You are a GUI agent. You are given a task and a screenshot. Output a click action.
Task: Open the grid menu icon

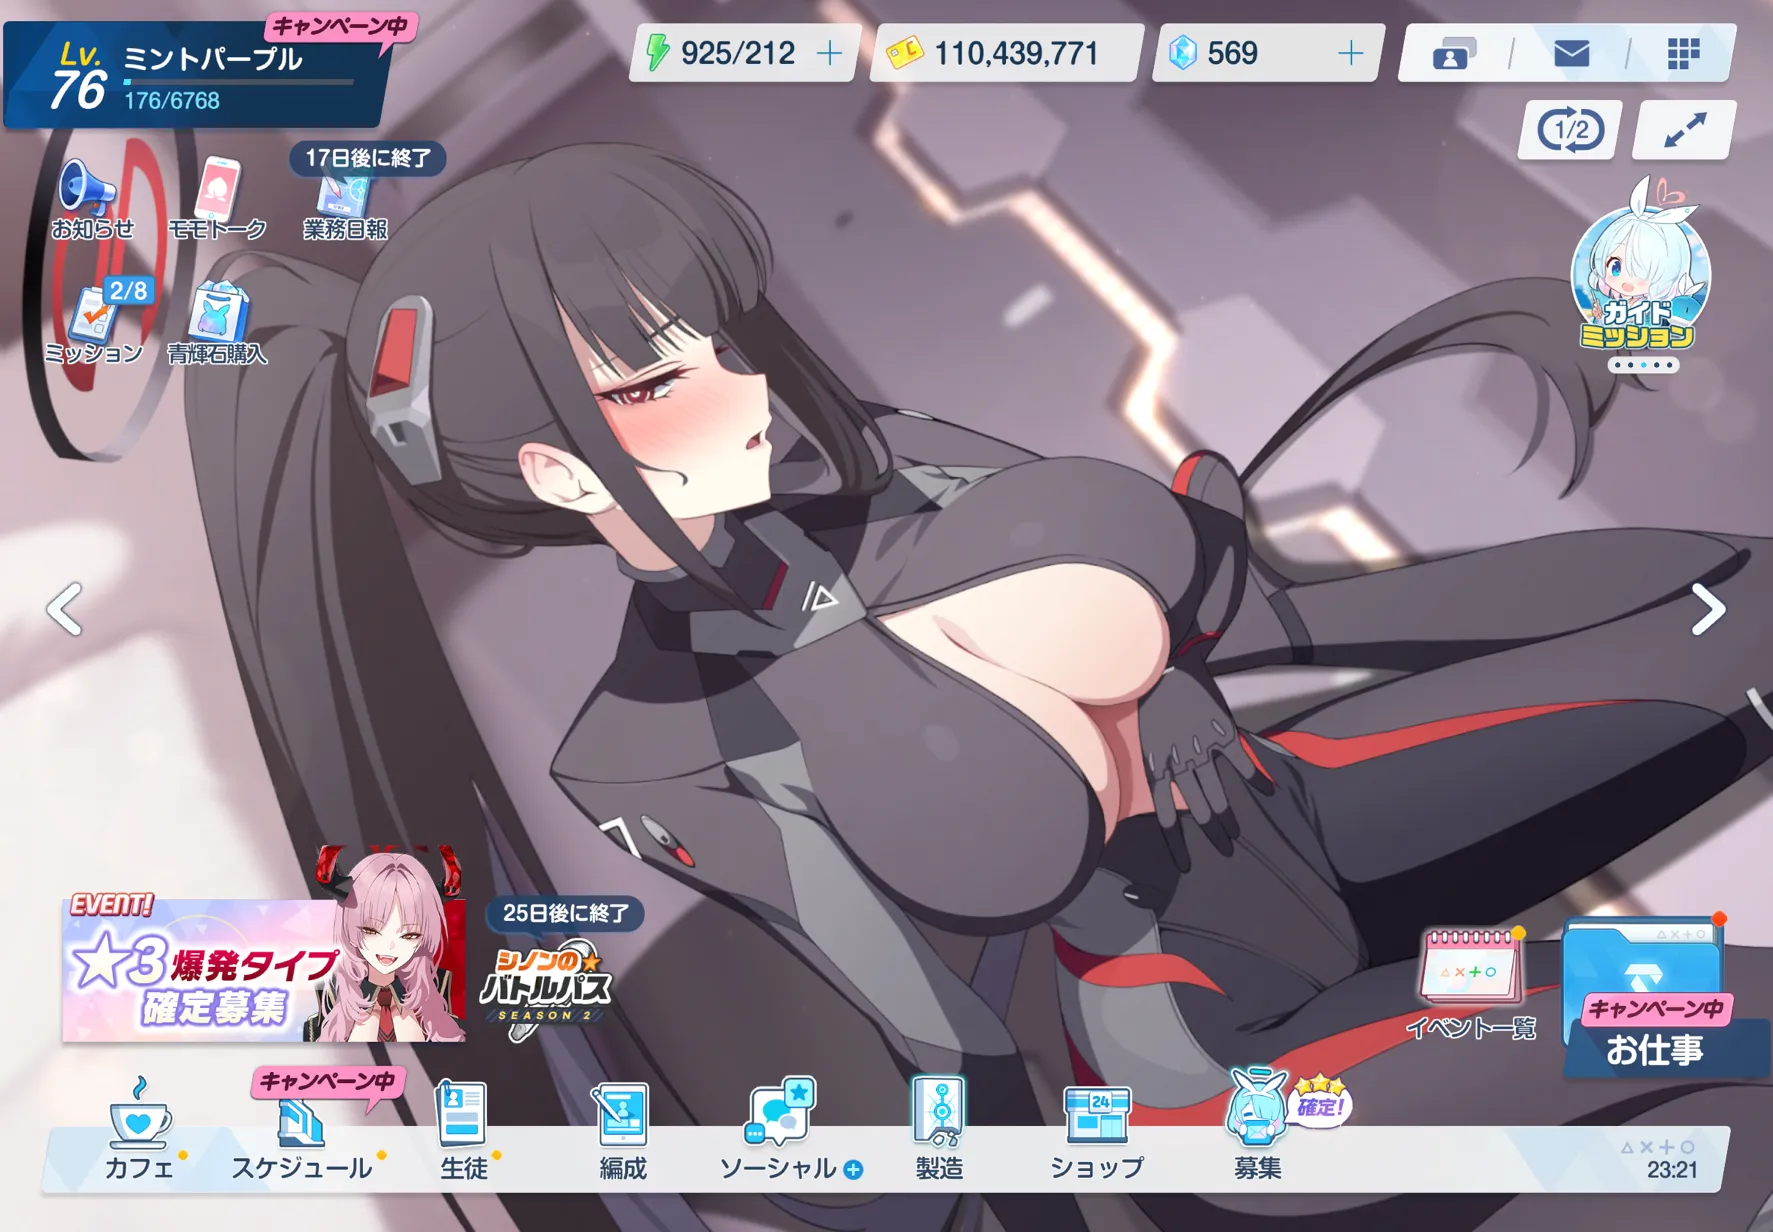point(1684,53)
